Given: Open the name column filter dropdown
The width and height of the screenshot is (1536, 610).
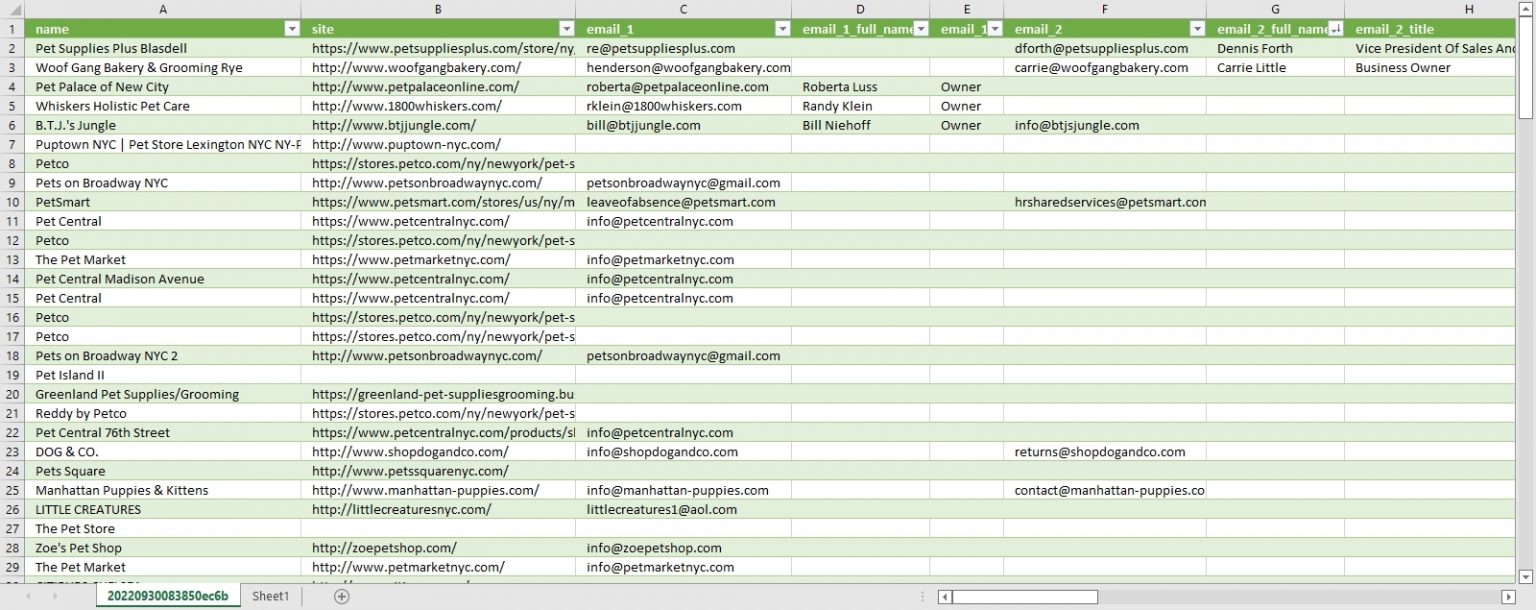Looking at the screenshot, I should [291, 28].
